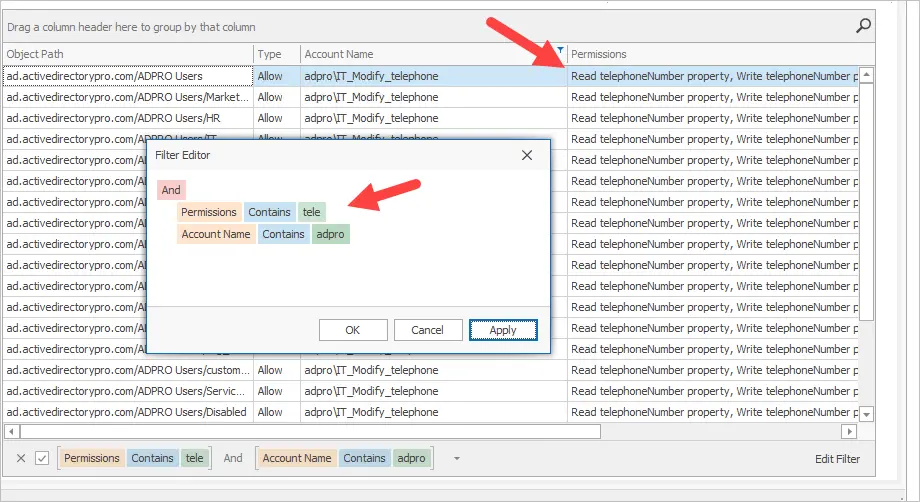Screen dimensions: 920x502
Task: Click horizontal scrollbar right arrow
Action: [x=848, y=432]
